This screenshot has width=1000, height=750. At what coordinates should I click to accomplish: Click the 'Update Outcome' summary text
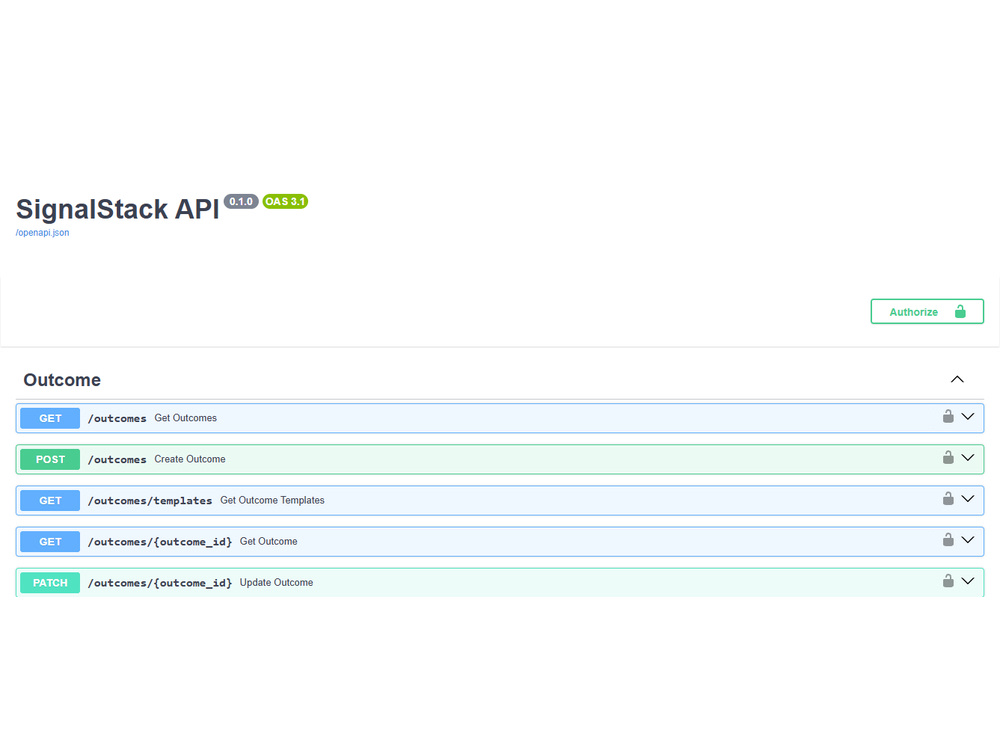click(x=276, y=583)
